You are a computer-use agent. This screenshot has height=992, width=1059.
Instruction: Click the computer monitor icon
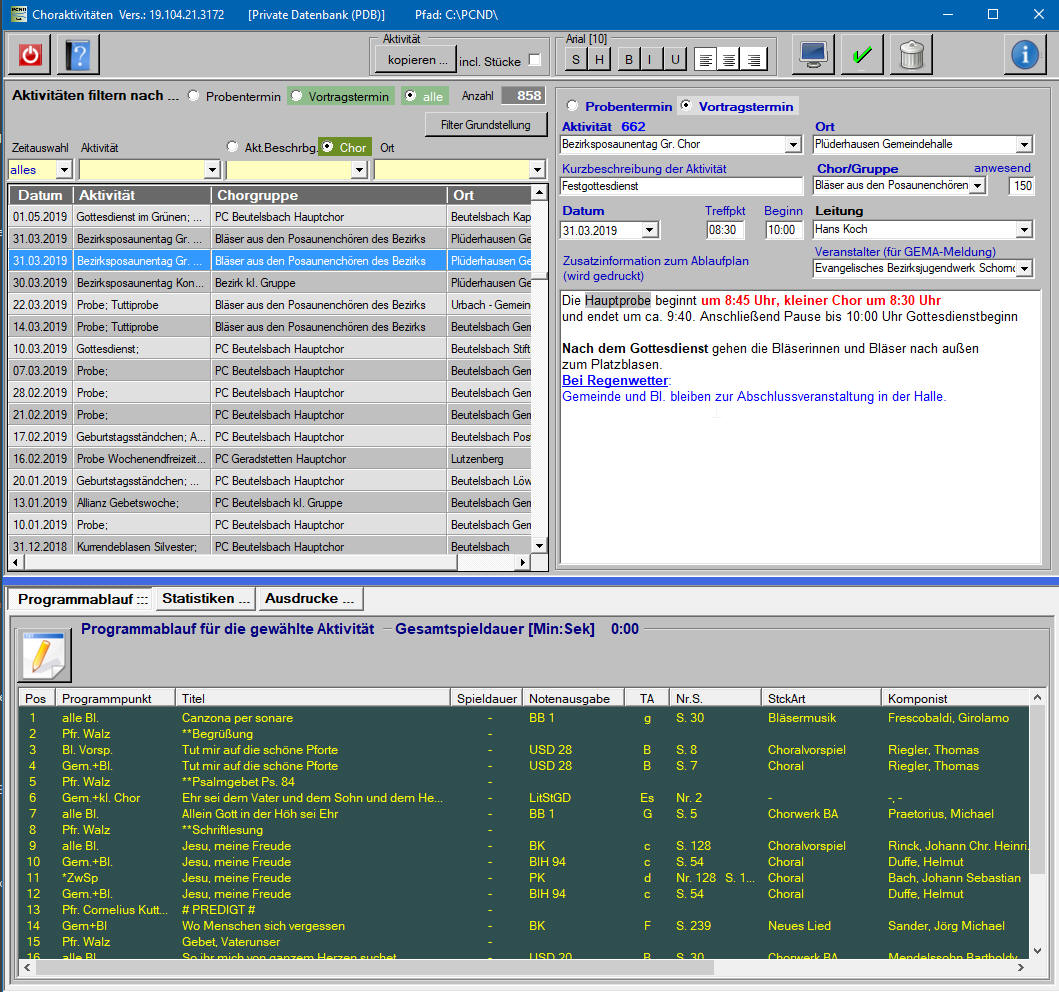pyautogui.click(x=813, y=55)
